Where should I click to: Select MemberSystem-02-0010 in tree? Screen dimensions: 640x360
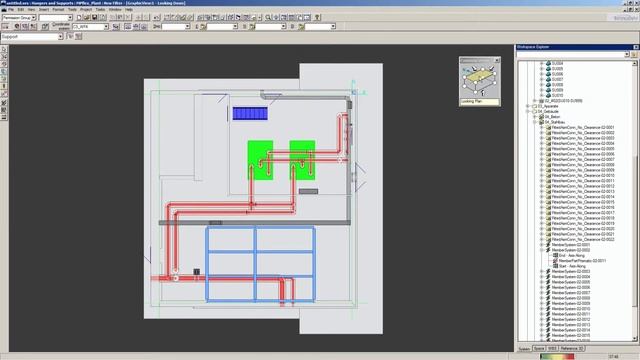[x=571, y=309]
